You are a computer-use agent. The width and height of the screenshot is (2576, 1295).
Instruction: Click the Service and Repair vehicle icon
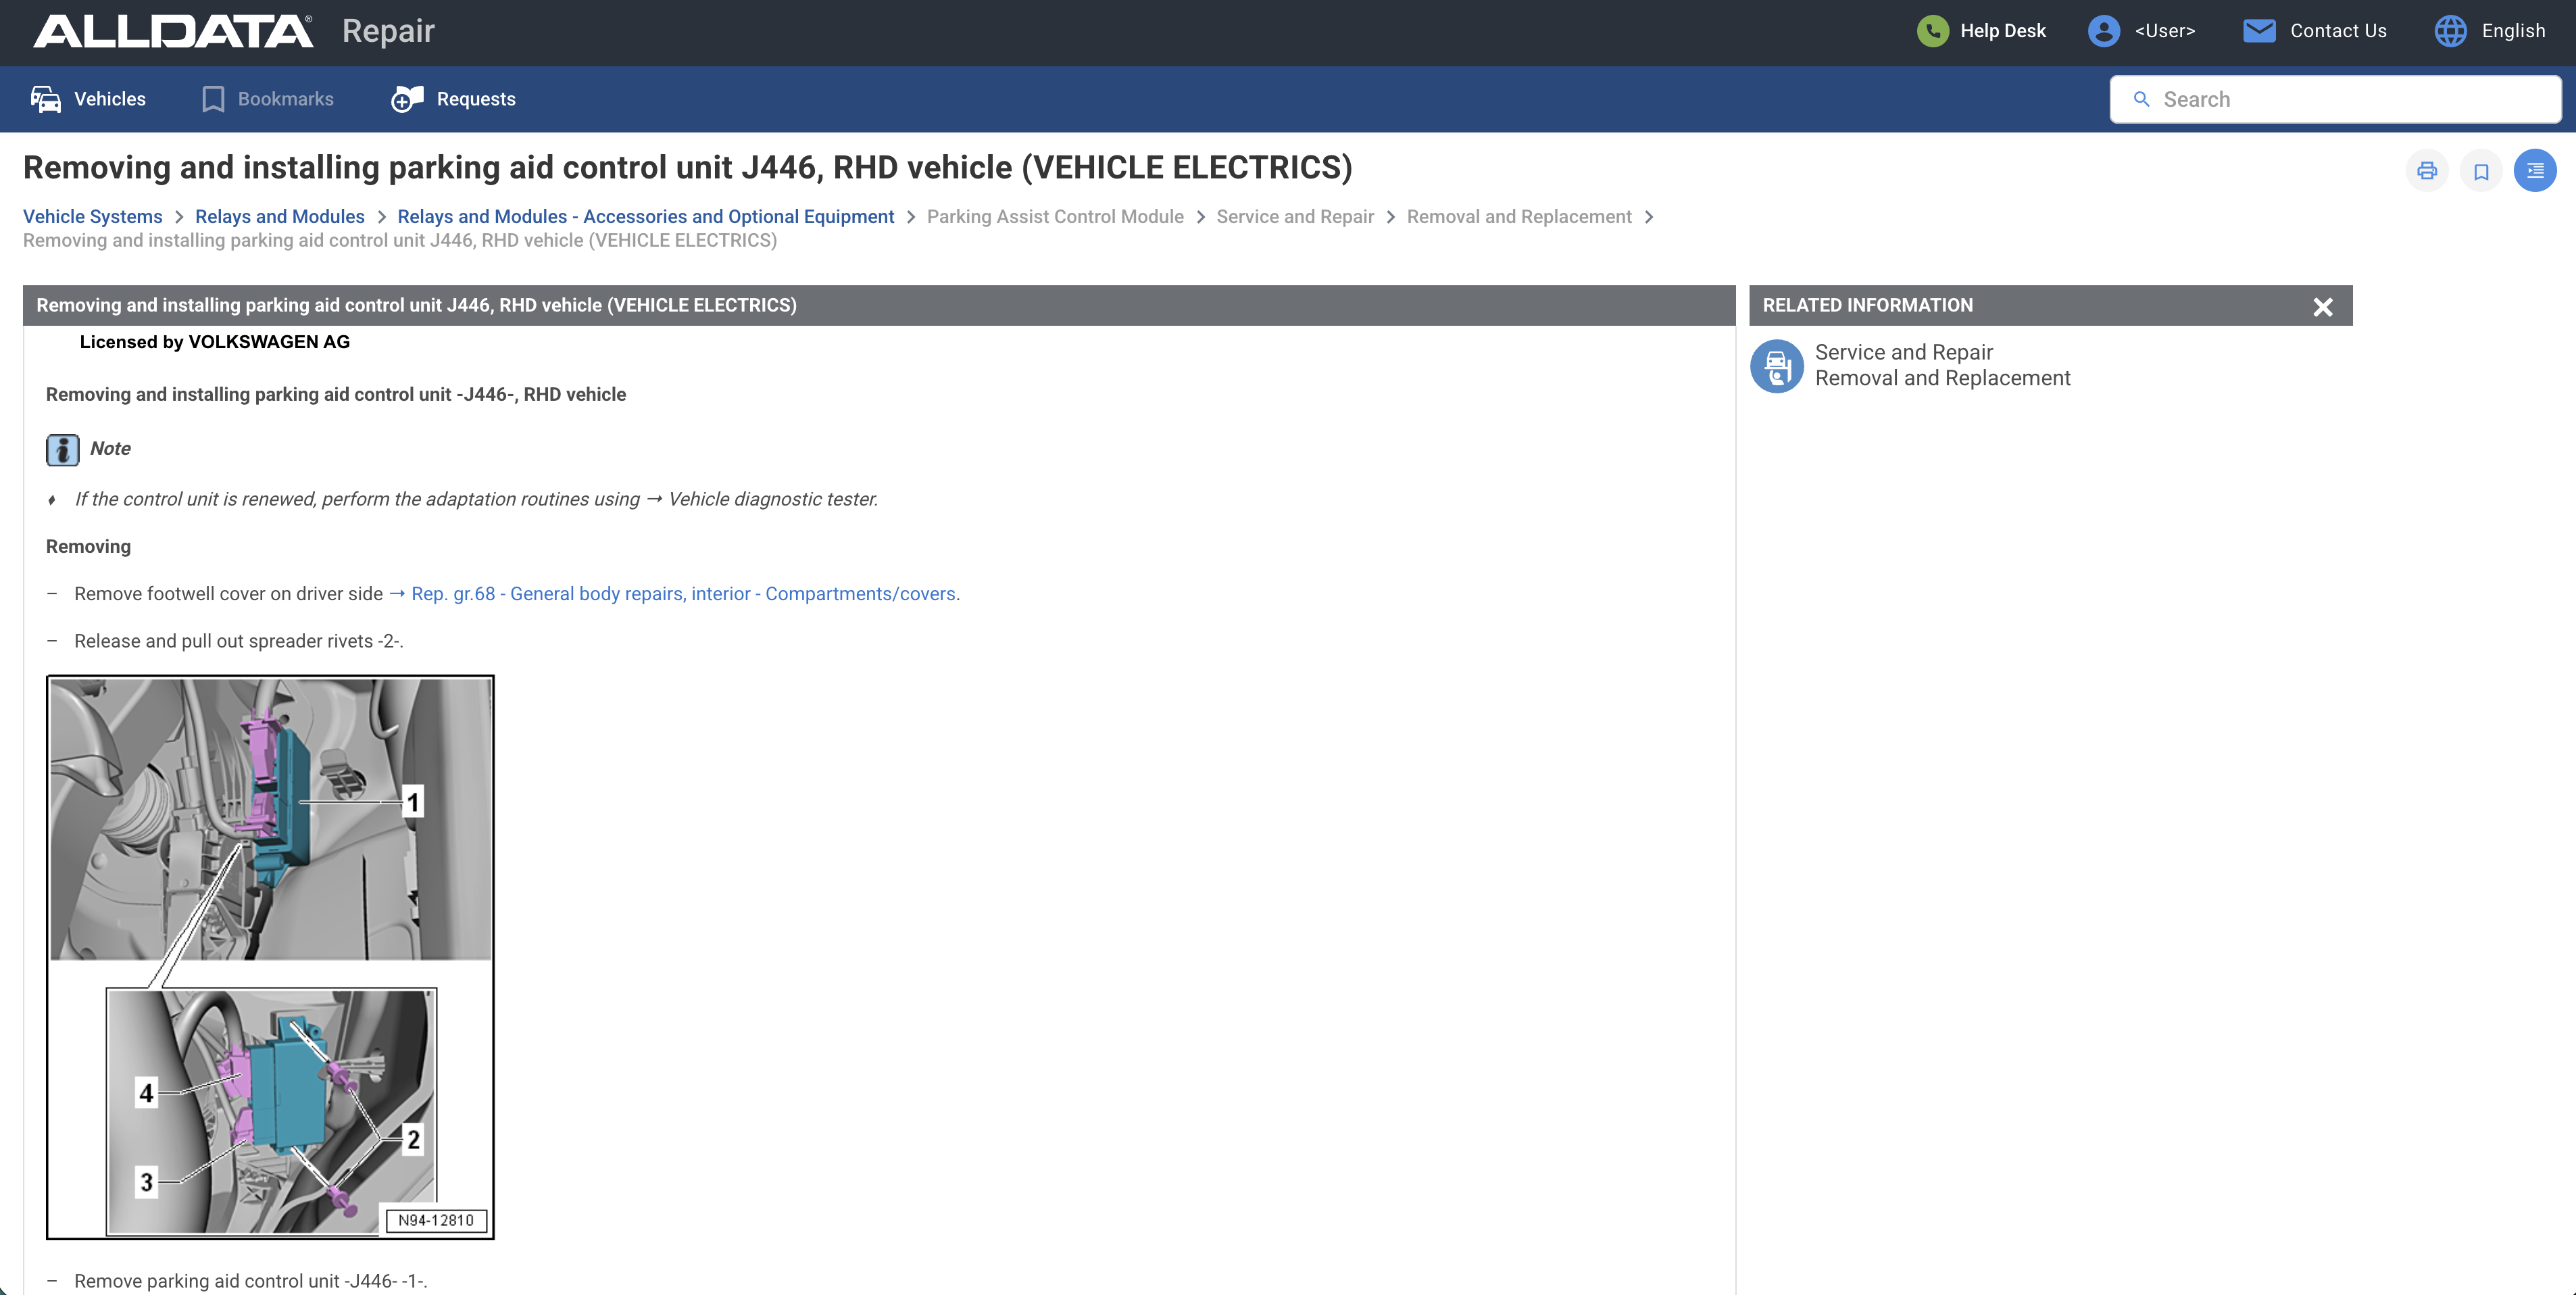coord(1776,366)
